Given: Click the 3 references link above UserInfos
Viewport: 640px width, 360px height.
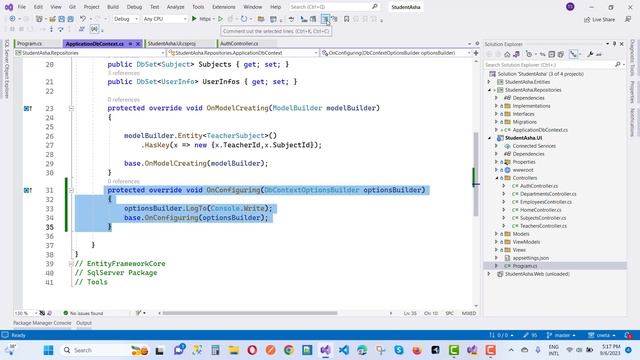Looking at the screenshot, I should tap(124, 73).
